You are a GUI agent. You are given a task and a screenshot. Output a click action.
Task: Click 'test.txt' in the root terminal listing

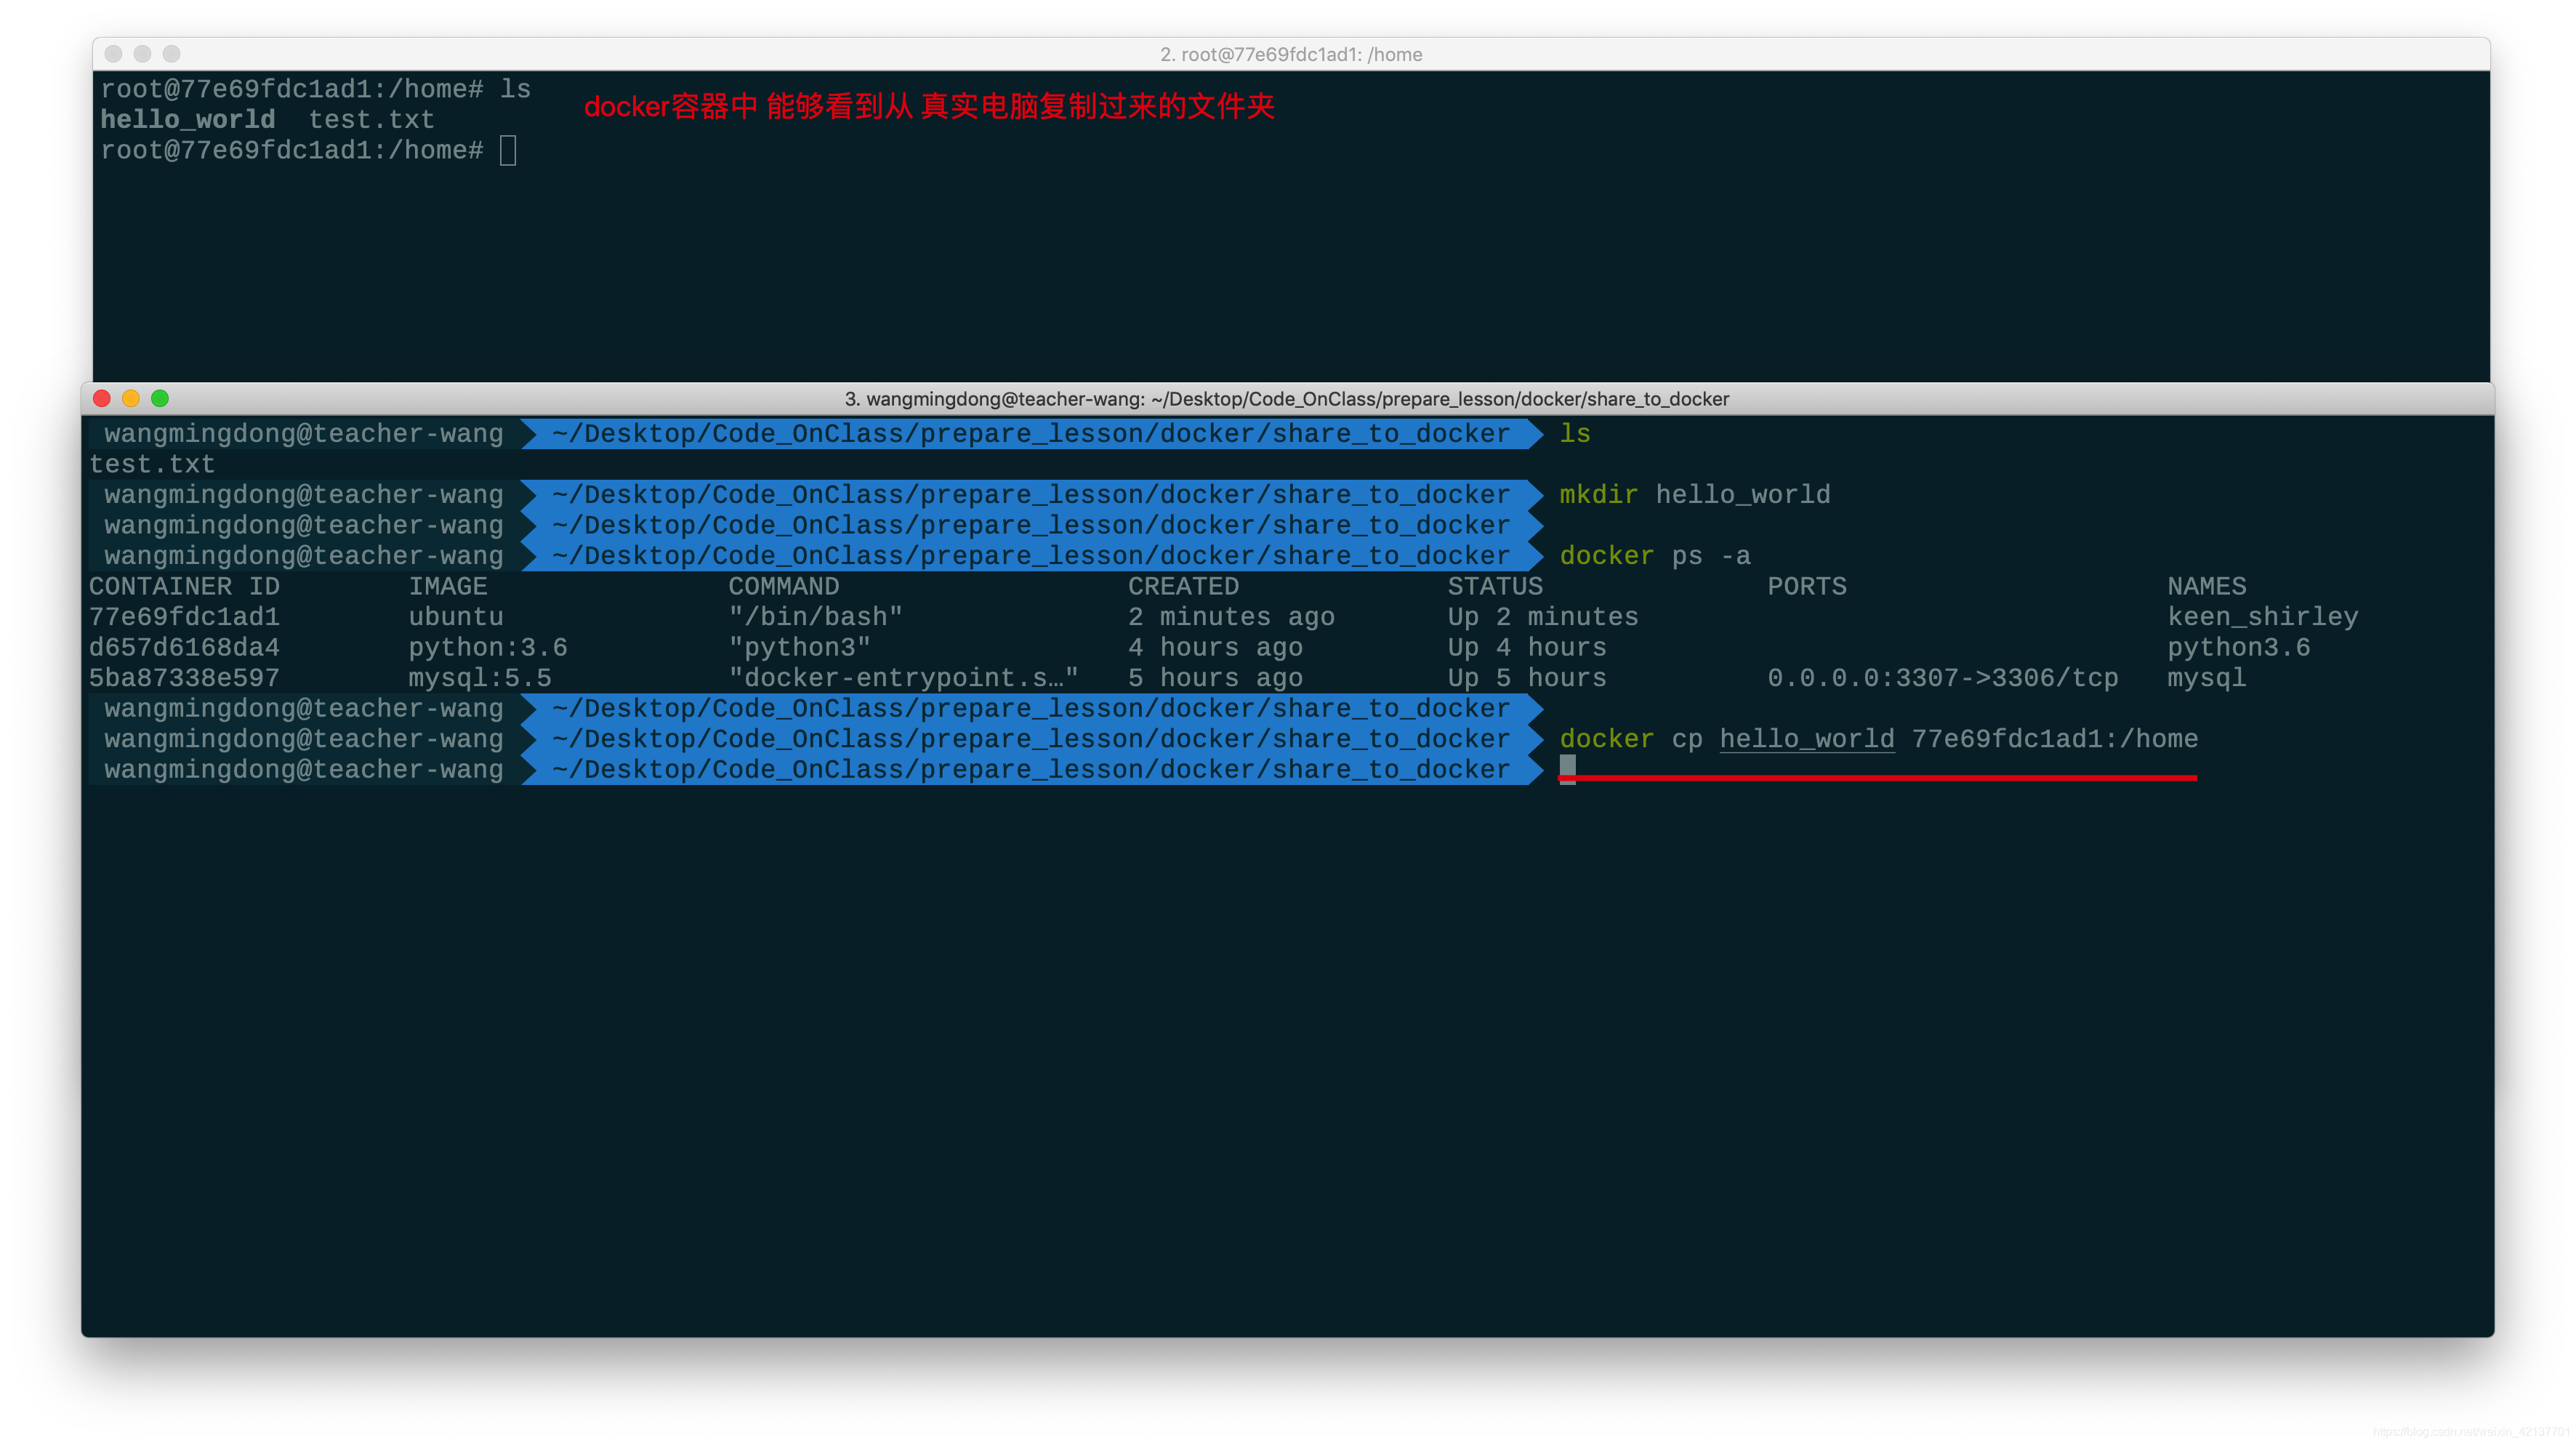tap(371, 120)
